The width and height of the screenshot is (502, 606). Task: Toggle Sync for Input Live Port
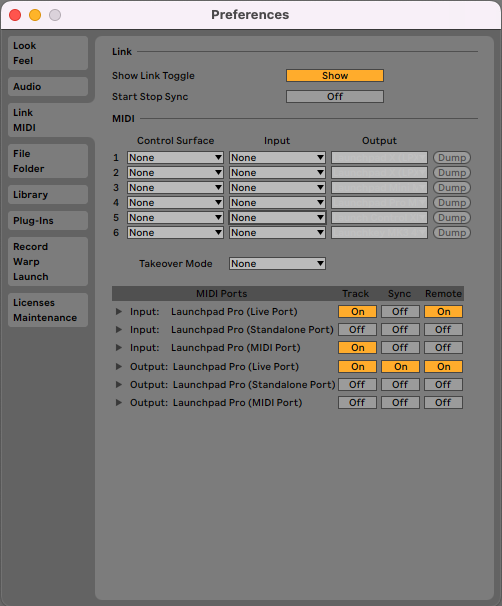(x=400, y=312)
